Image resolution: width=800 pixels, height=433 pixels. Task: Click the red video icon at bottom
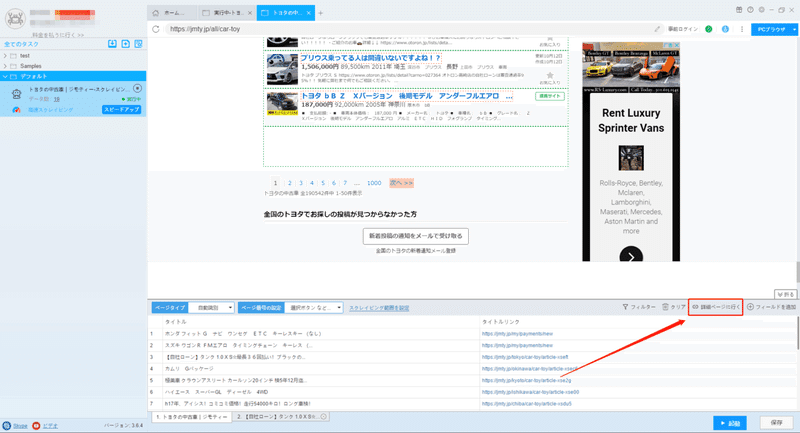[36, 425]
